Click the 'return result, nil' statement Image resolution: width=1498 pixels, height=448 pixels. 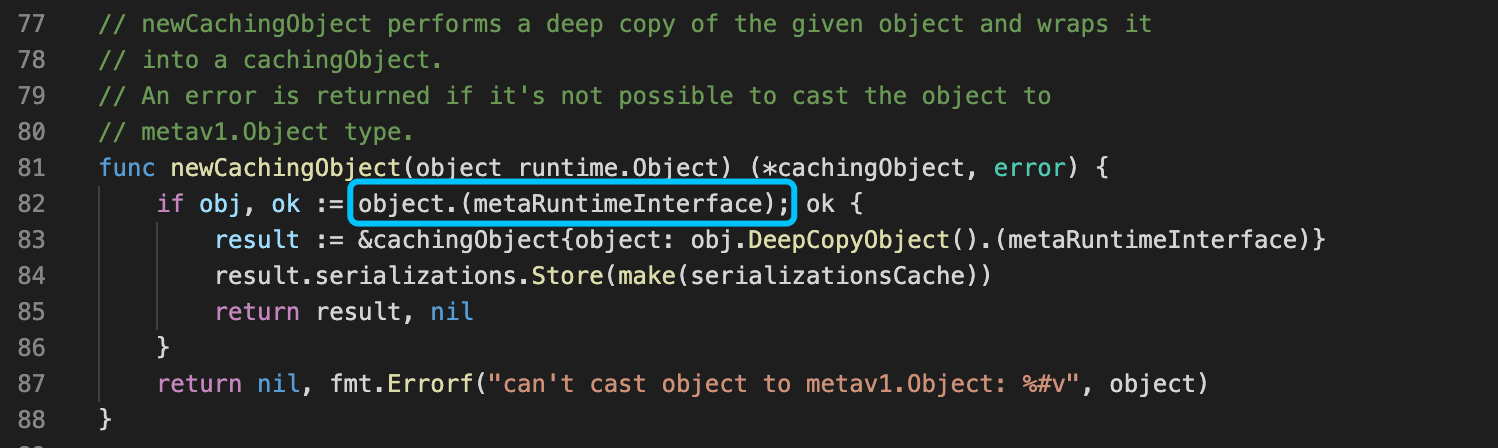pyautogui.click(x=344, y=312)
